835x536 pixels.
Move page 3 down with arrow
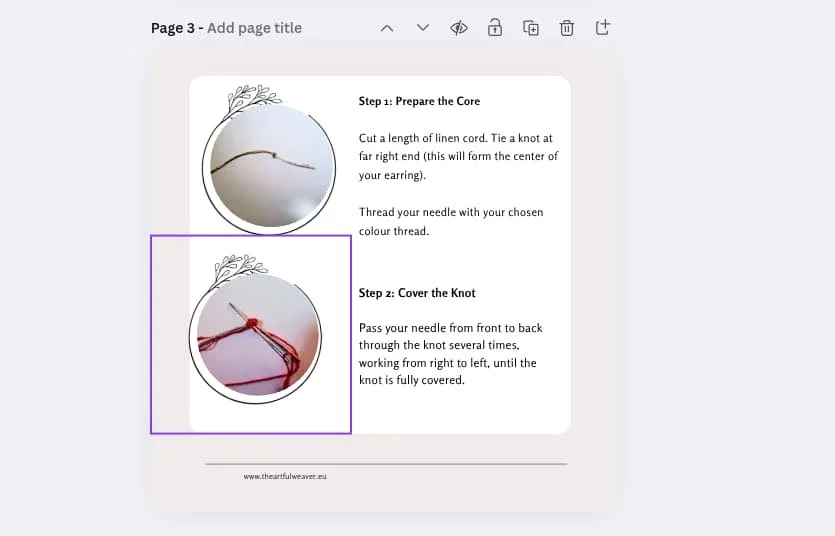[x=423, y=28]
